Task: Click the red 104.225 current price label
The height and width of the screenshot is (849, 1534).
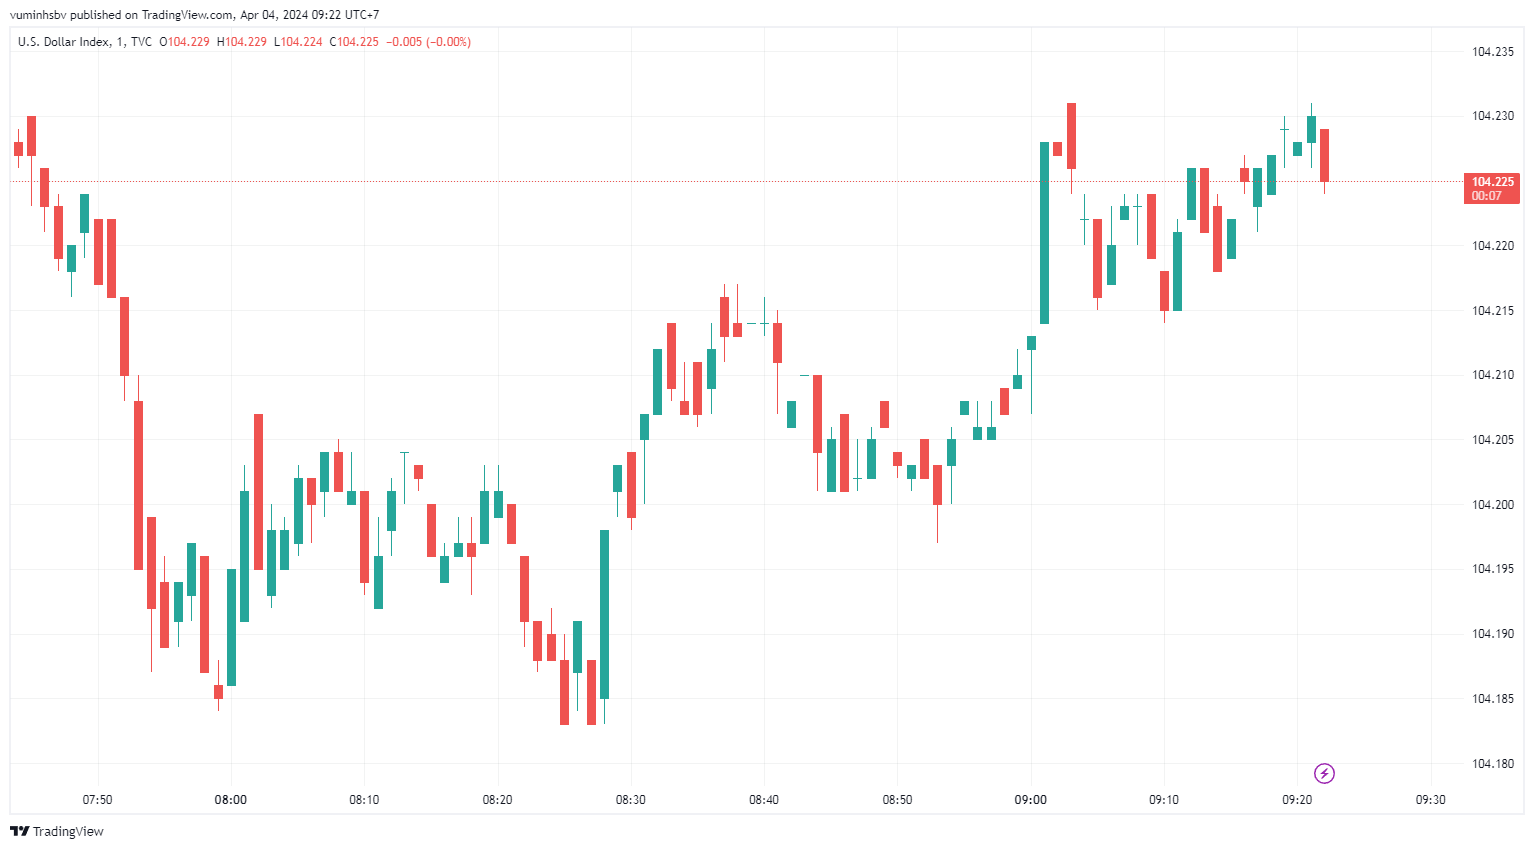Action: 1492,182
